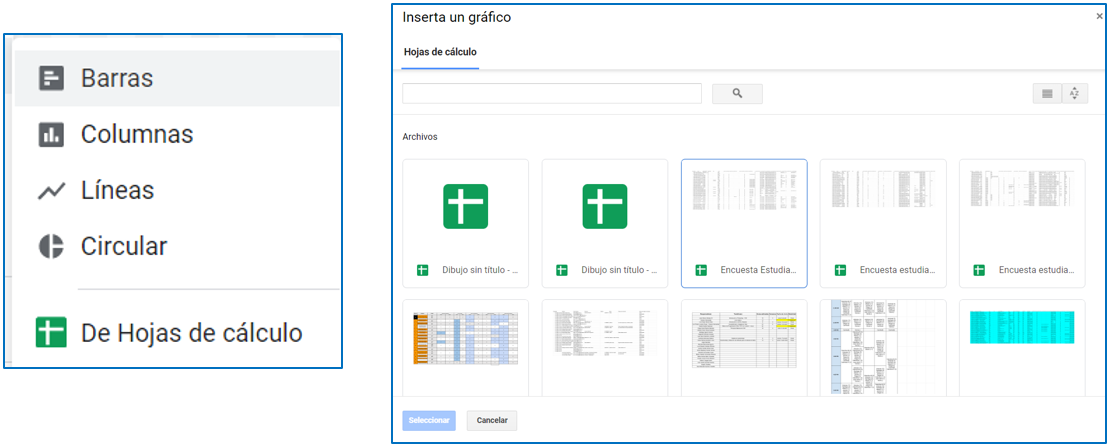1112x446 pixels.
Task: Choose the highlighted Encuesta Estudia... spreadsheet
Action: point(744,223)
